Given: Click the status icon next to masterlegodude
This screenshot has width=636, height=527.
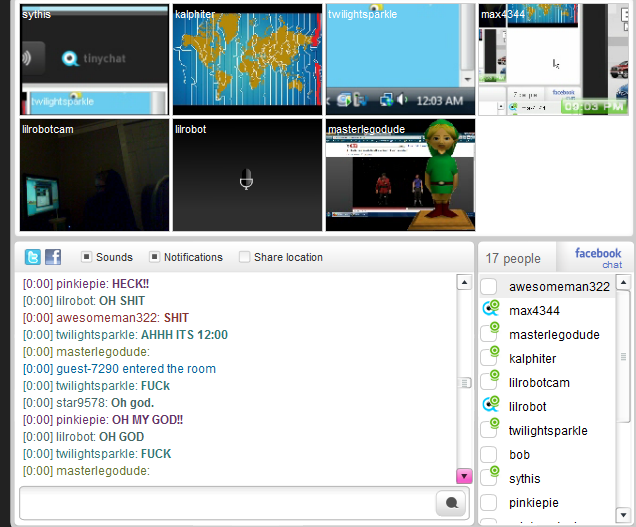Looking at the screenshot, I should click(490, 335).
